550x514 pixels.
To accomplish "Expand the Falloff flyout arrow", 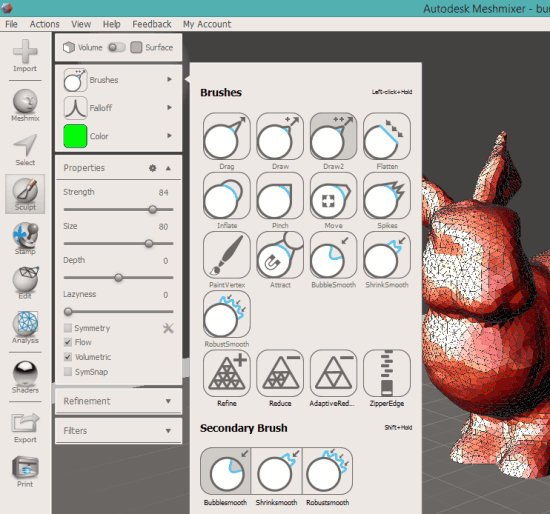I will (169, 107).
